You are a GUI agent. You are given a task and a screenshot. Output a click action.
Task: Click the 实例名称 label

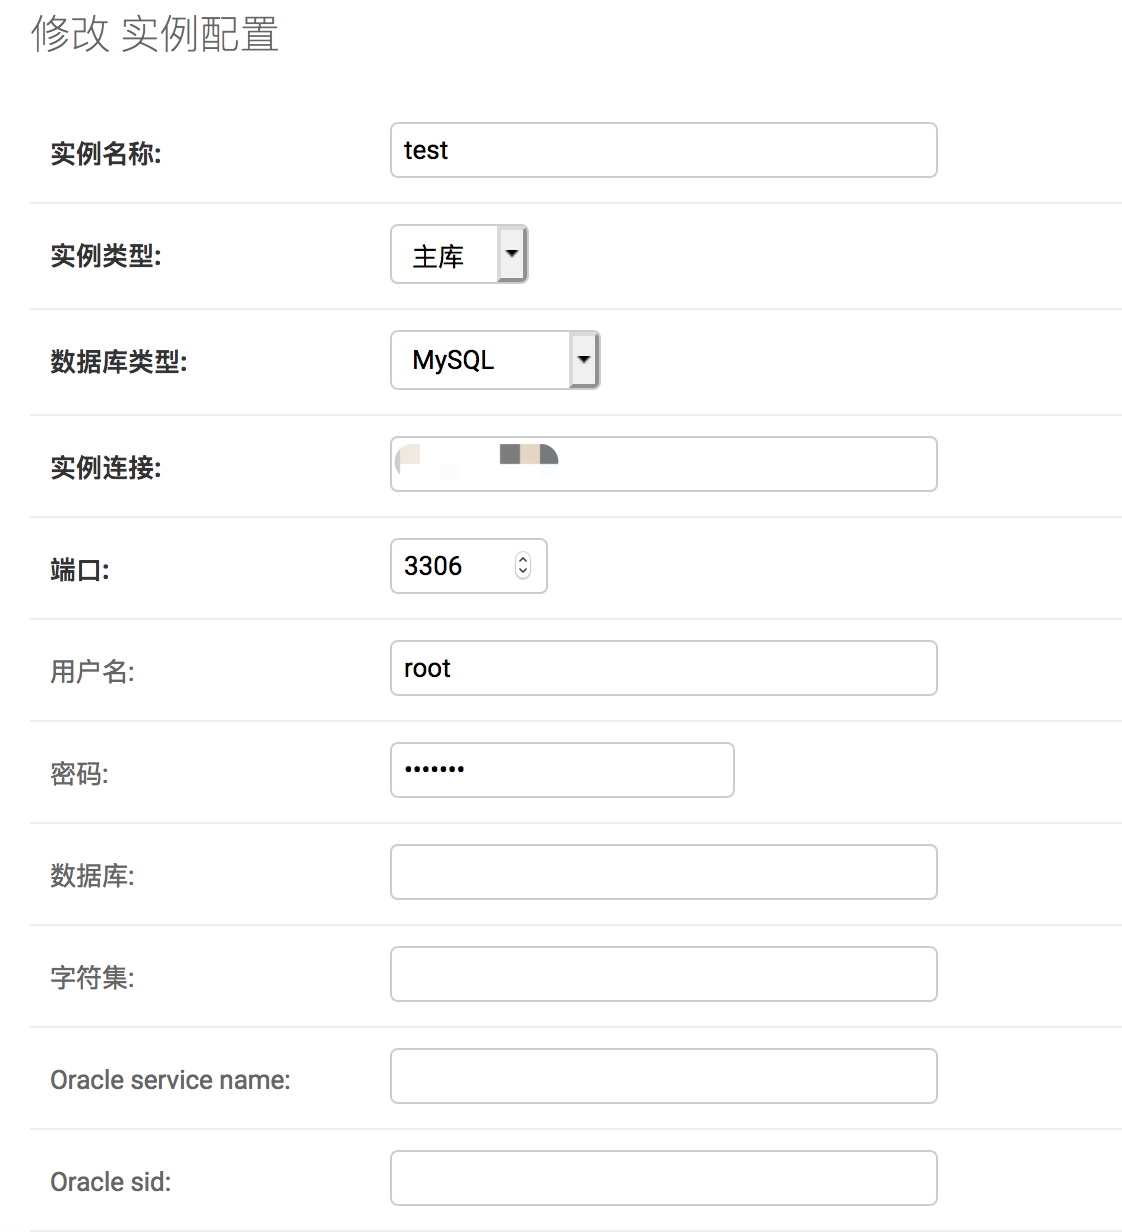click(x=105, y=154)
